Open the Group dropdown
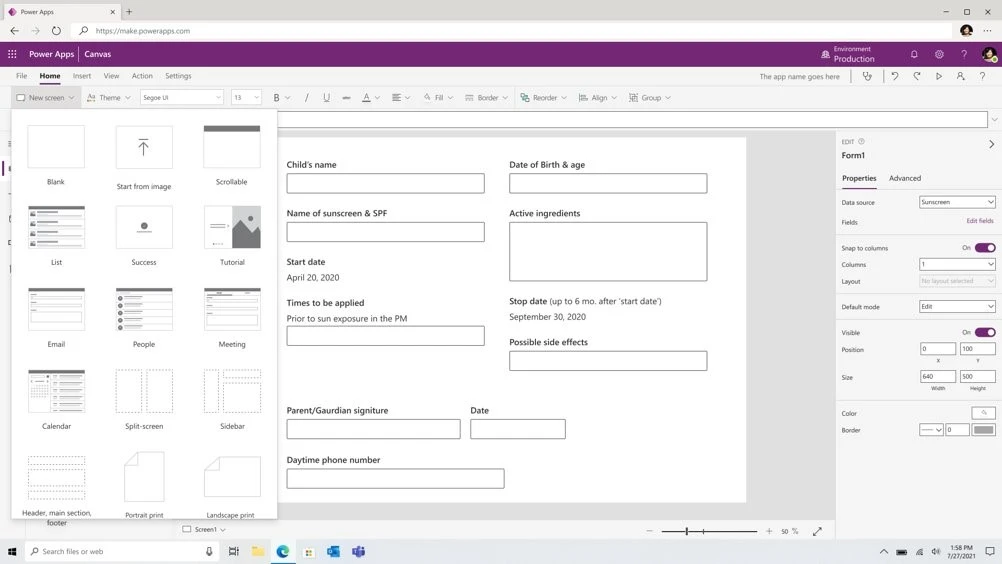The width and height of the screenshot is (1002, 564). tap(649, 98)
